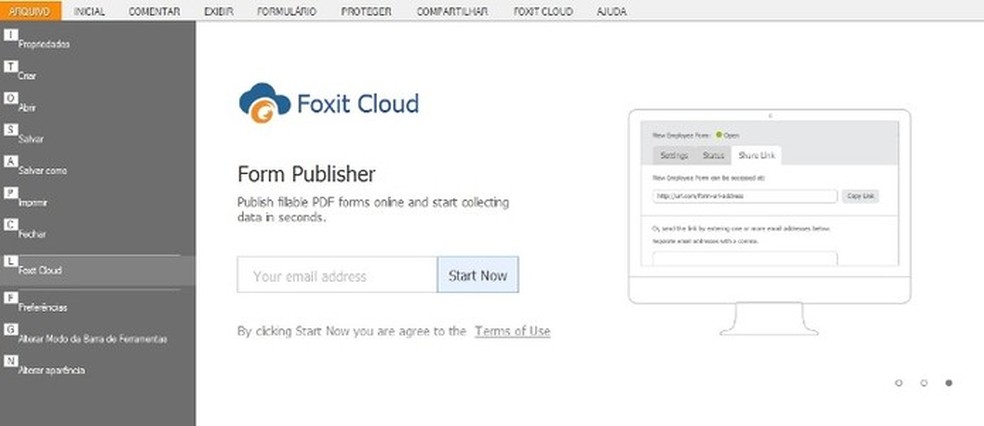The width and height of the screenshot is (984, 426).
Task: Go to the FORMULÁRIO tab
Action: click(287, 11)
